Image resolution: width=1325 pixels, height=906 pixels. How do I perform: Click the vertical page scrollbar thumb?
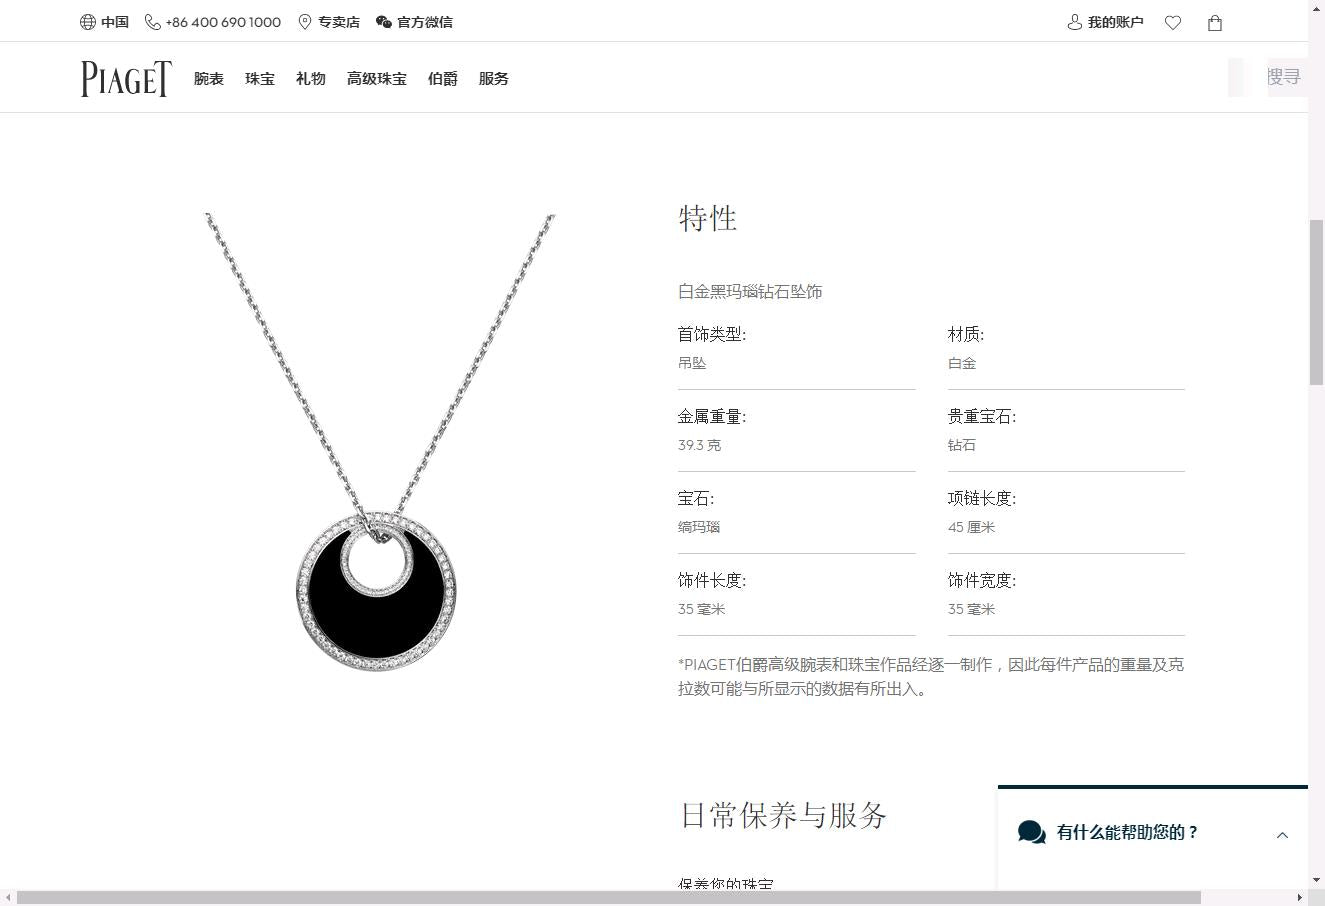click(x=1316, y=300)
